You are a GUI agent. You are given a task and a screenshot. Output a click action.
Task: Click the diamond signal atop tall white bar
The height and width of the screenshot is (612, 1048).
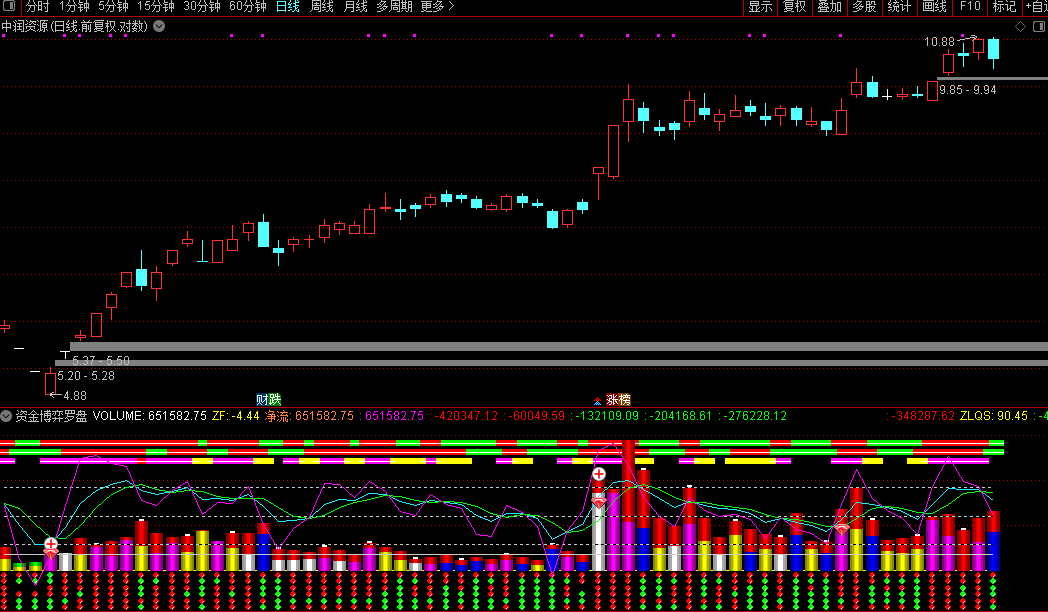click(x=599, y=502)
